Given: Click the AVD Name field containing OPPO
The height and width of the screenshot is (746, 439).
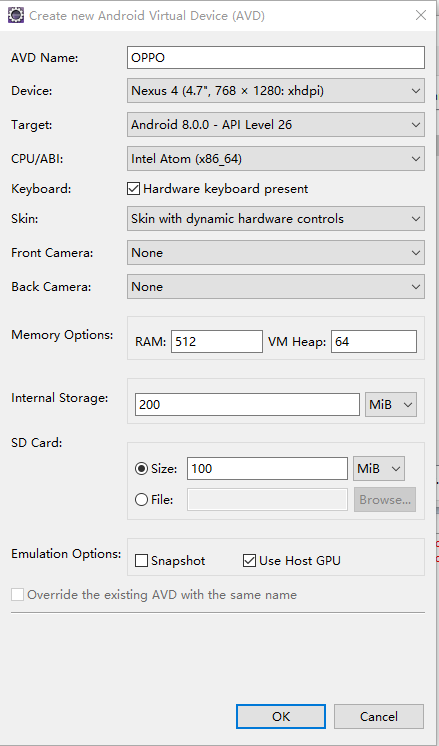Looking at the screenshot, I should click(x=276, y=58).
